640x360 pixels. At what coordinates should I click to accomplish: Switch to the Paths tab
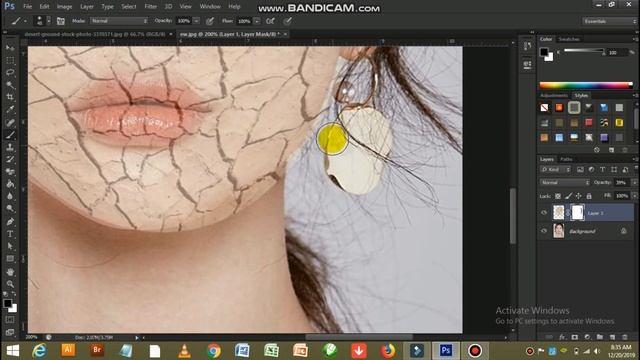pyautogui.click(x=566, y=159)
